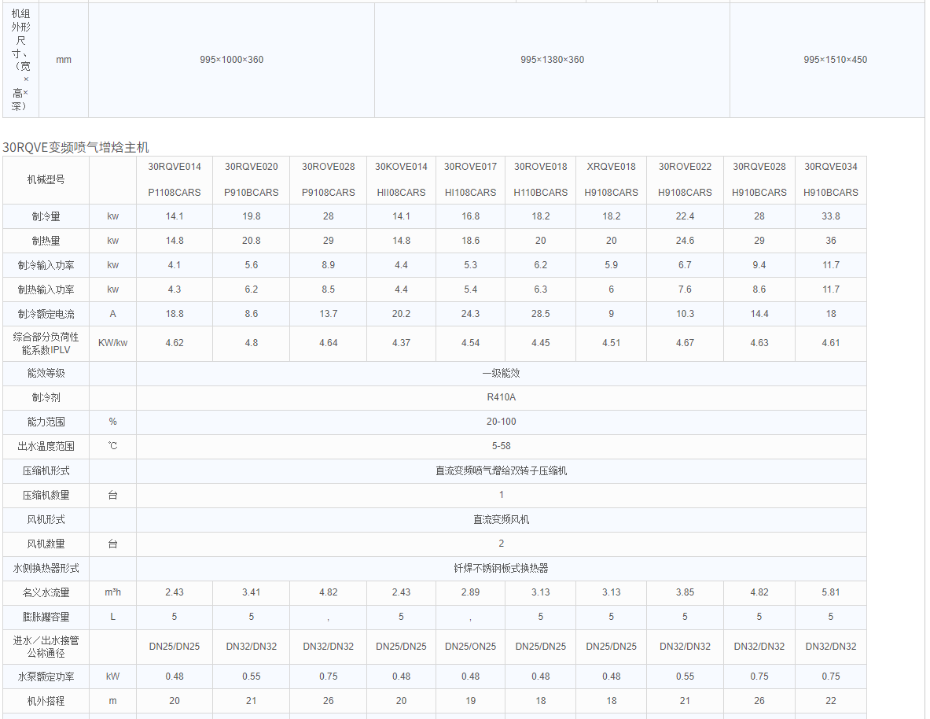Select the XRQVE018 model header cell
This screenshot has width=930, height=719.
(610, 166)
